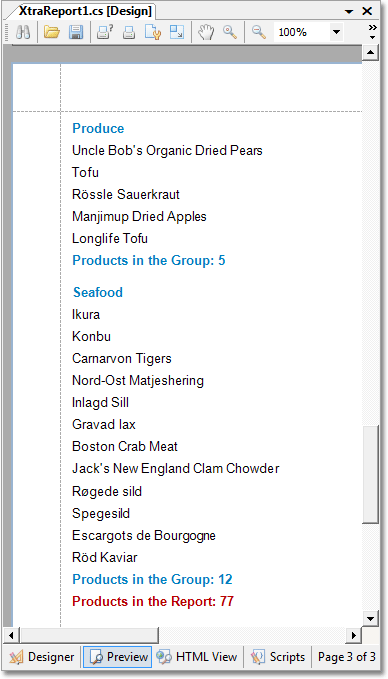Image resolution: width=388 pixels, height=679 pixels.
Task: Switch to the HTML View tab
Action: pos(197,657)
